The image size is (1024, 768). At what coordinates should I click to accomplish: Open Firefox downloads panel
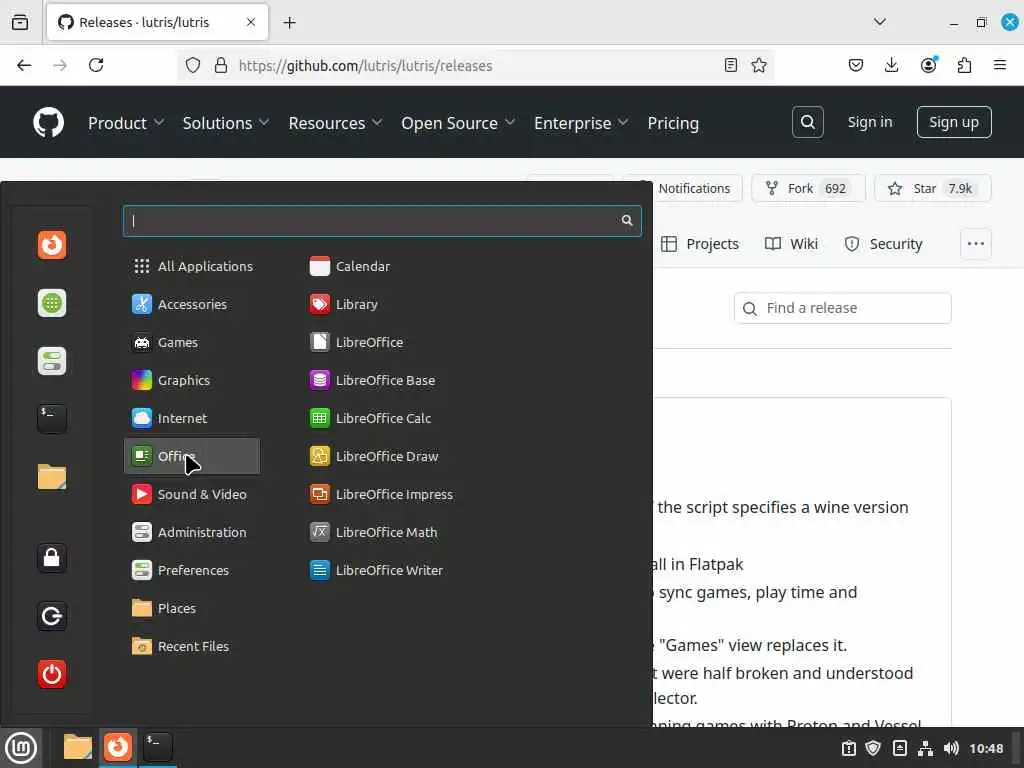[891, 65]
